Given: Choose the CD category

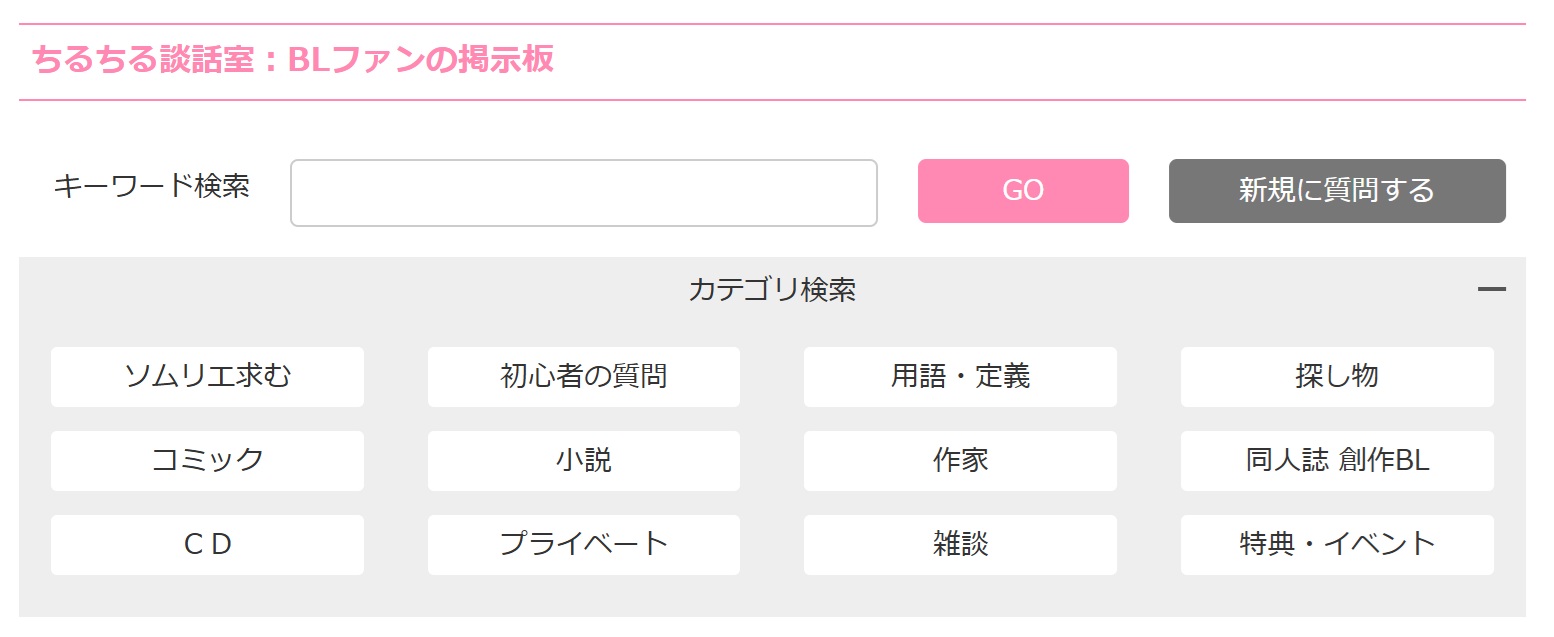Looking at the screenshot, I should tap(207, 545).
